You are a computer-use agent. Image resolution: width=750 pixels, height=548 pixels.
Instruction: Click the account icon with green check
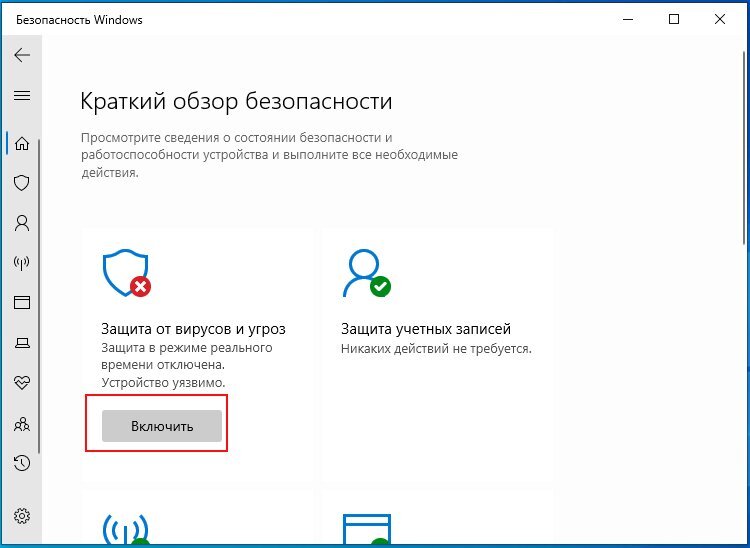tap(367, 273)
